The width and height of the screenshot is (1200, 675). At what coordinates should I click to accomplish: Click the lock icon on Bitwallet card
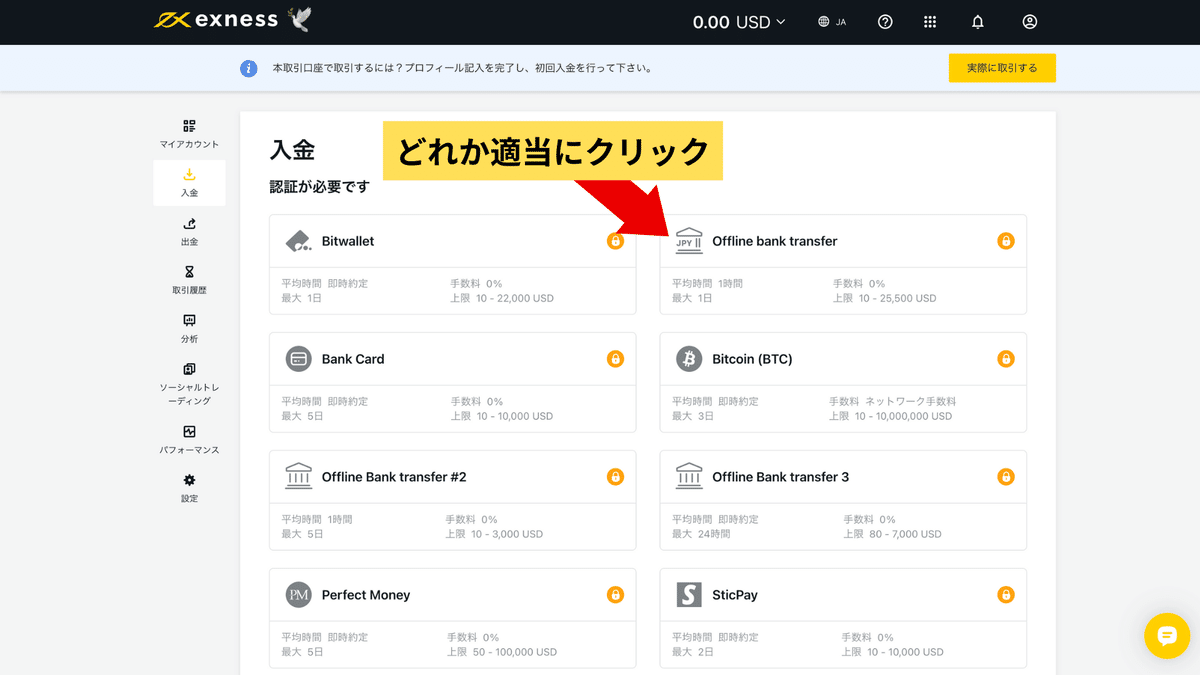tap(616, 241)
